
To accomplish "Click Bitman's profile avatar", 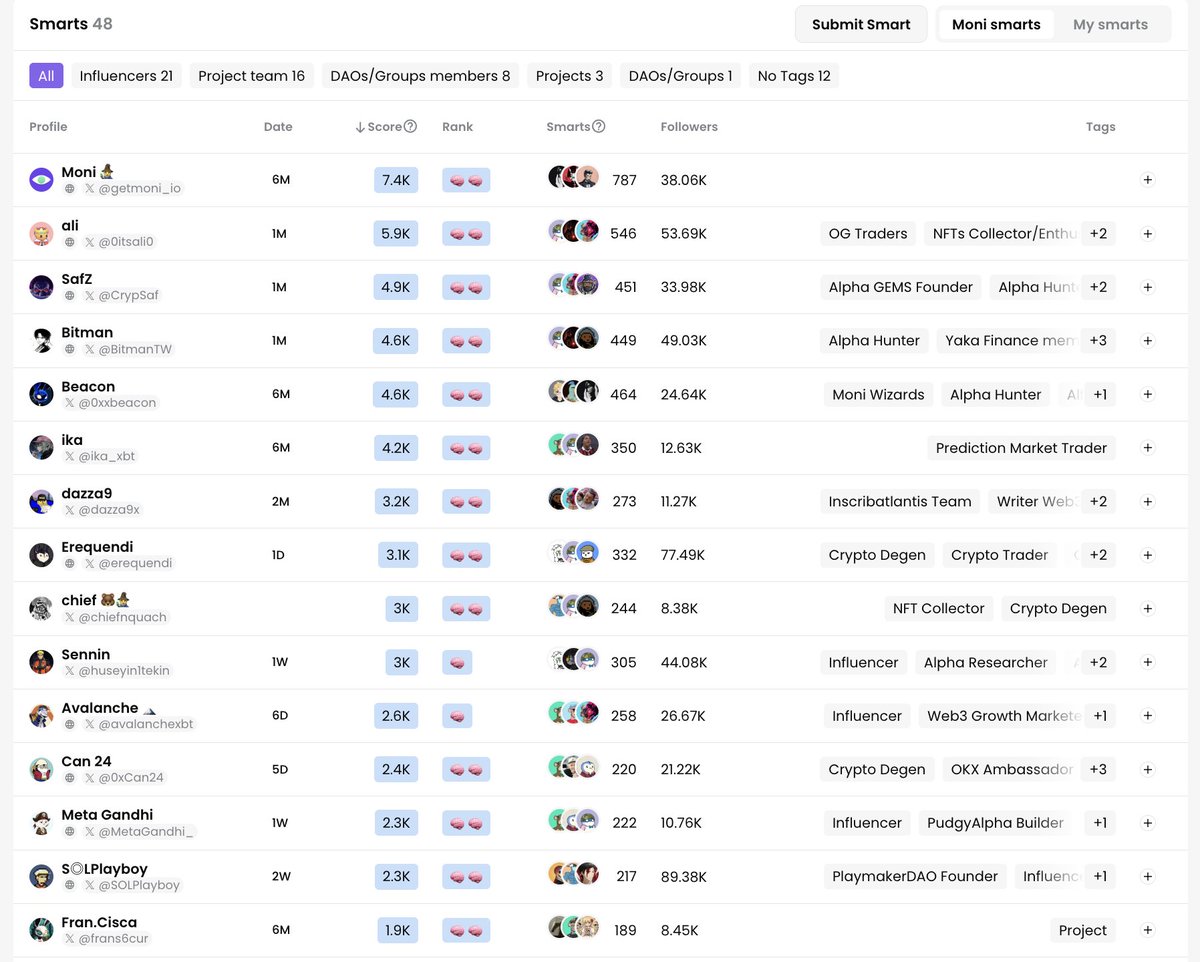I will (41, 340).
